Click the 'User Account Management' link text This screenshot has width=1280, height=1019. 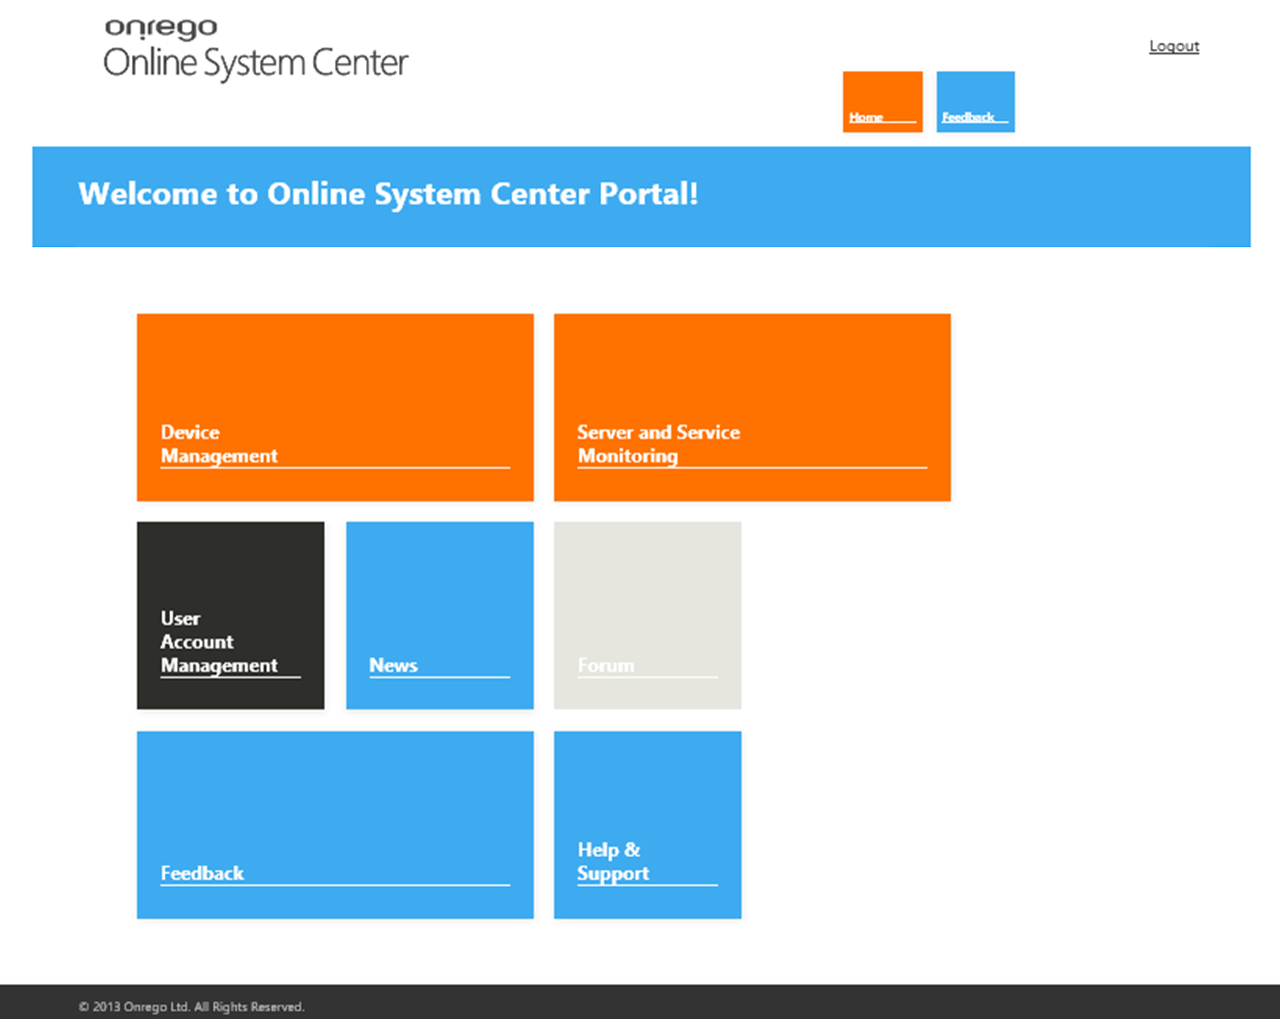pyautogui.click(x=219, y=642)
